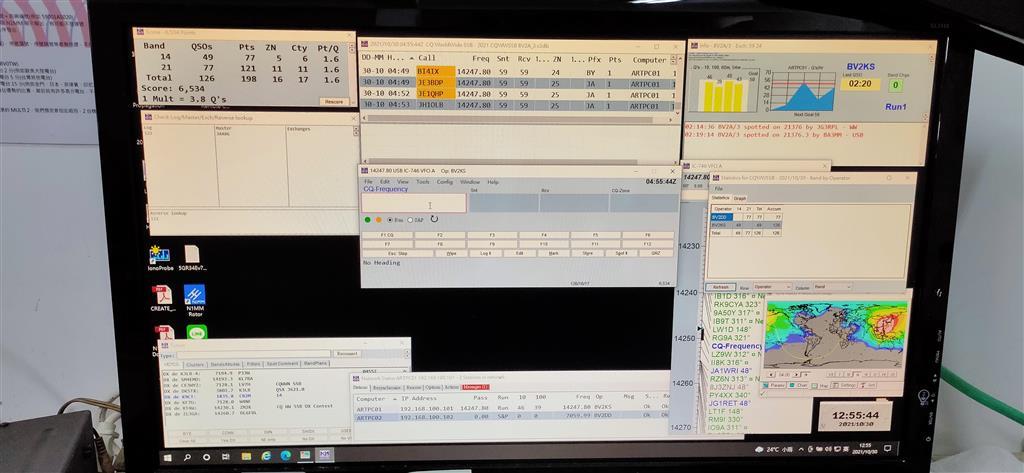The image size is (1024, 473).
Task: Open the notification center icon in tray
Action: (x=888, y=449)
